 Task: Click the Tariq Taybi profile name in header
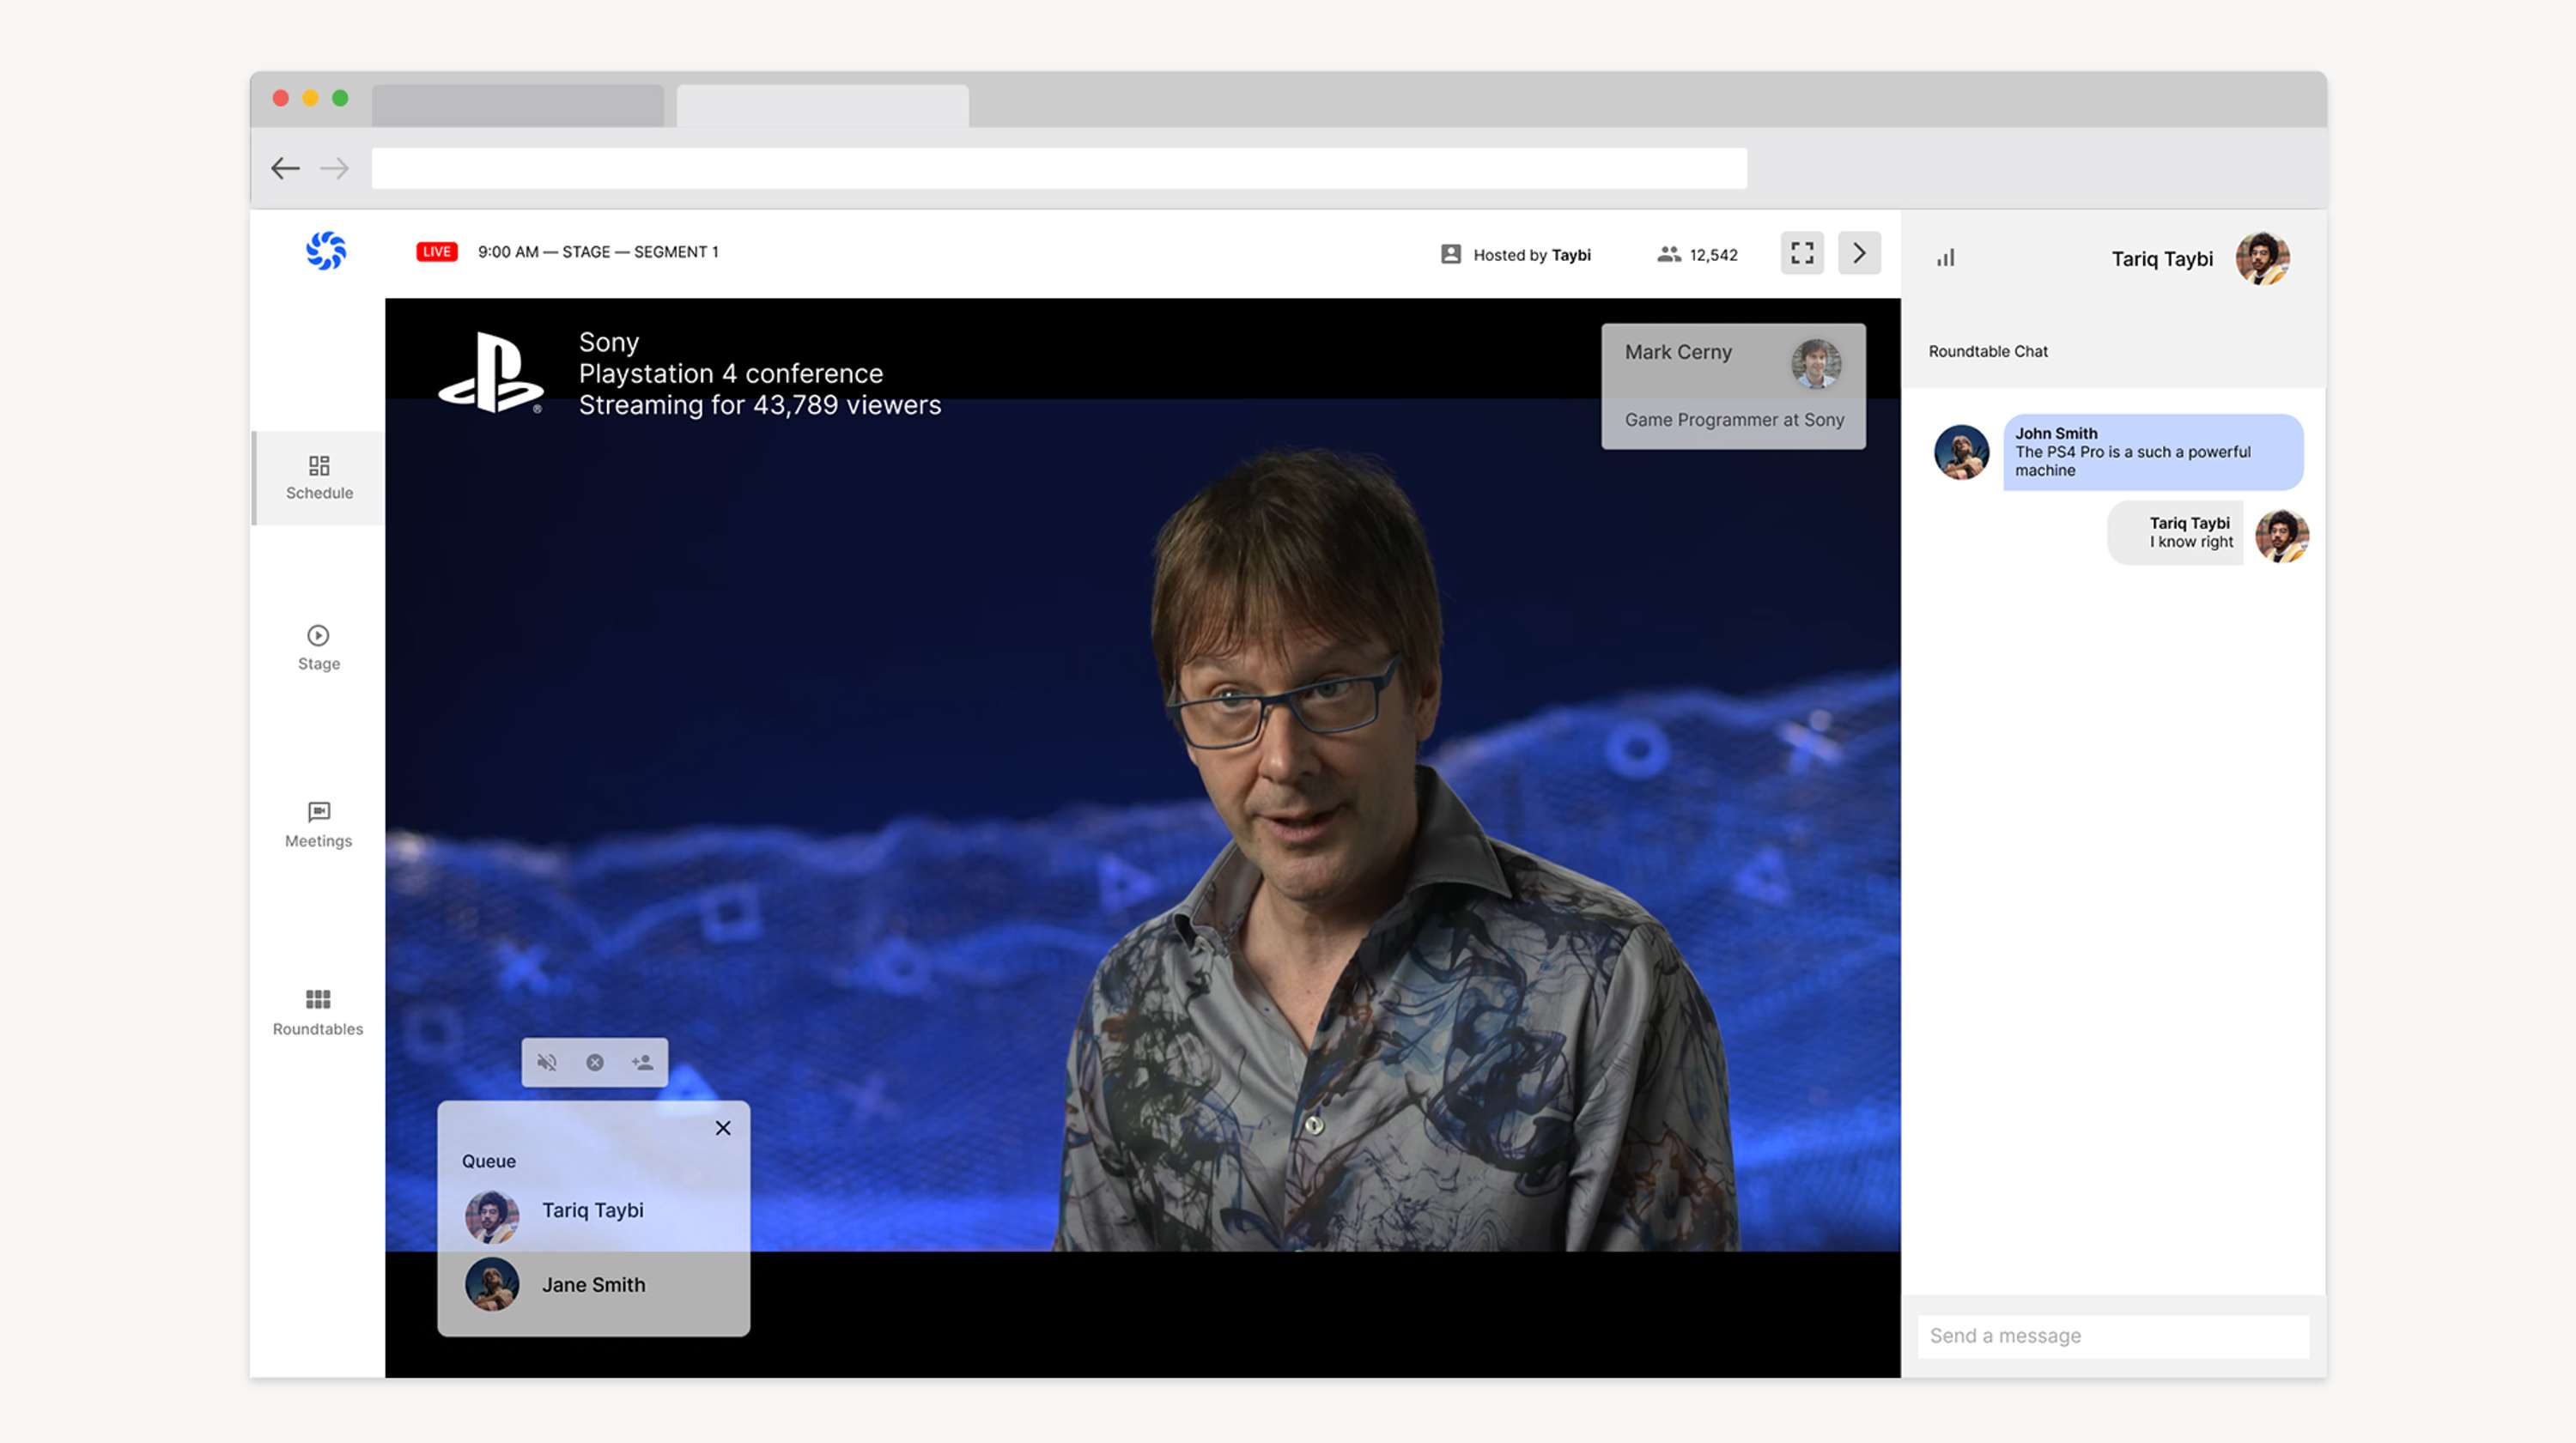point(2162,259)
